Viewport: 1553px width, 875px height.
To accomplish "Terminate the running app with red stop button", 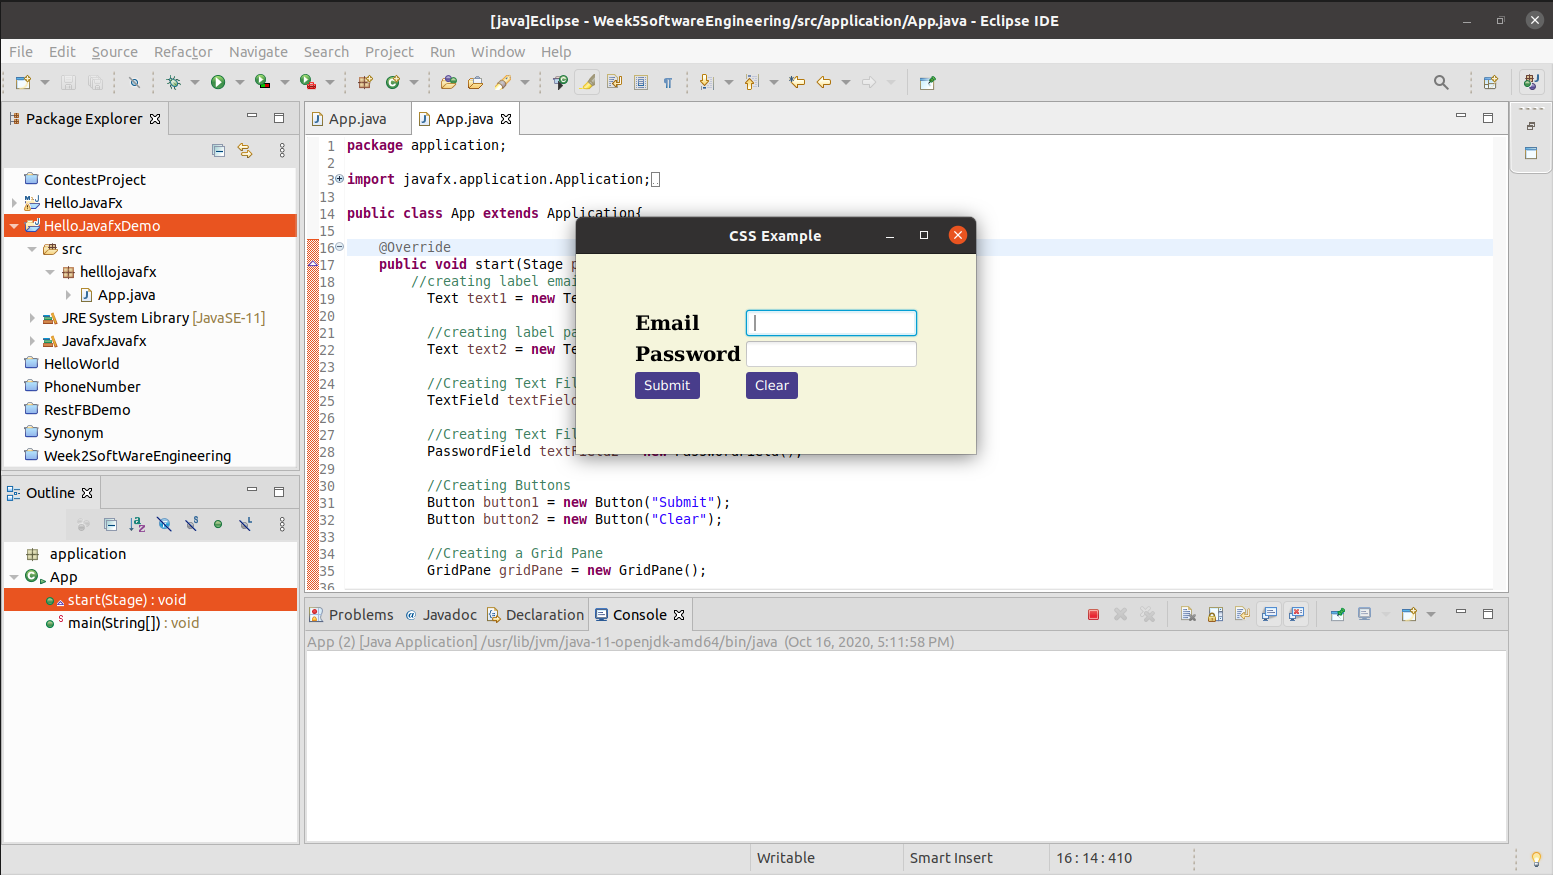I will pos(1093,615).
